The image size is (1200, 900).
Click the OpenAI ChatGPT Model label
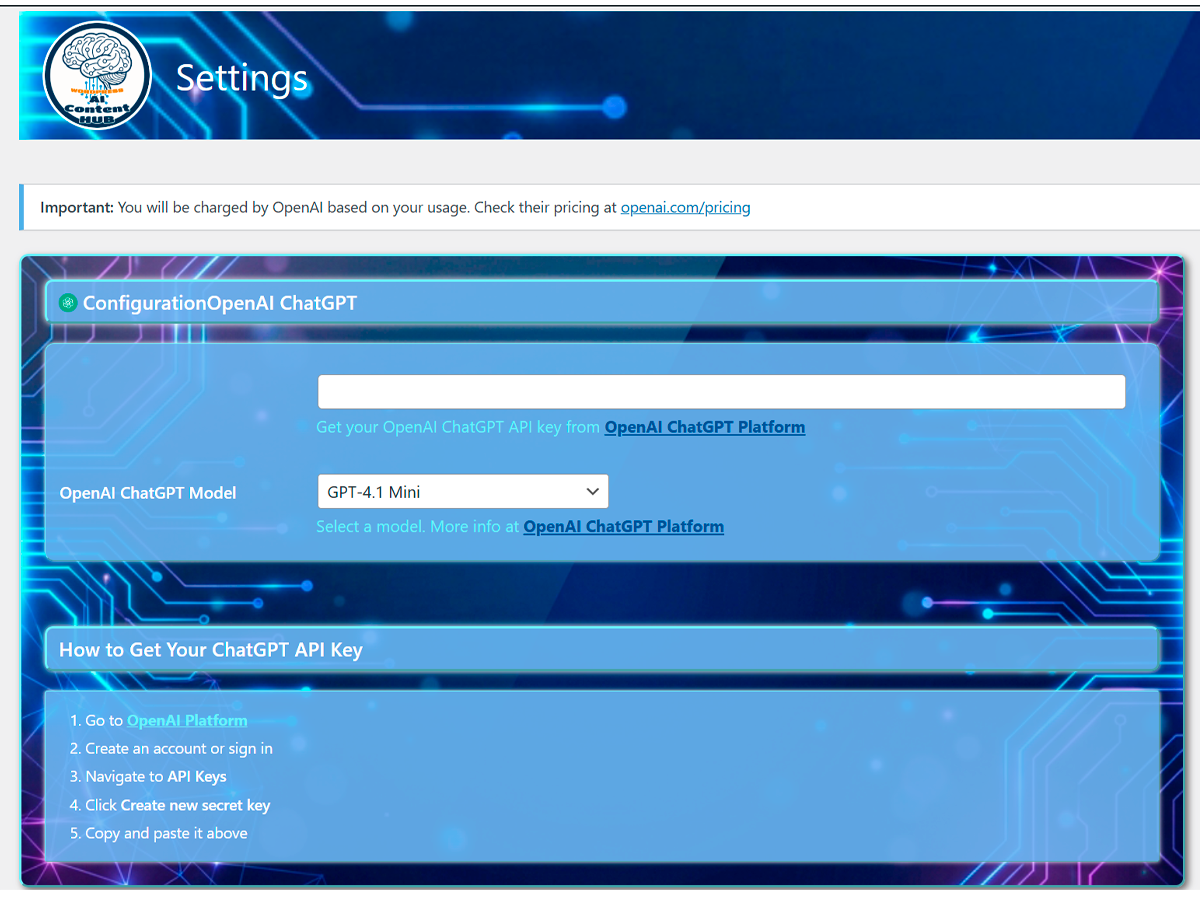[148, 493]
